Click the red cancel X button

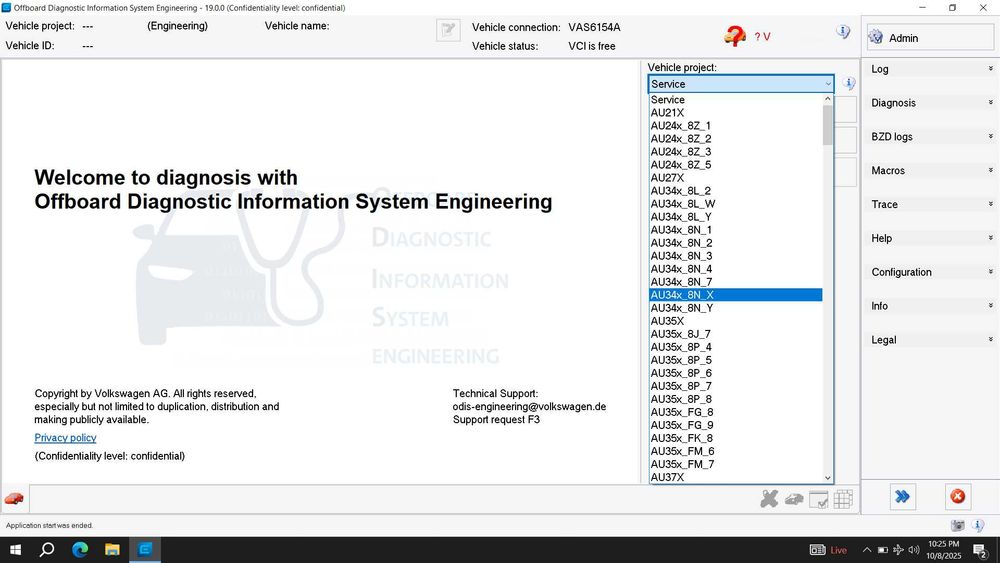coord(957,497)
